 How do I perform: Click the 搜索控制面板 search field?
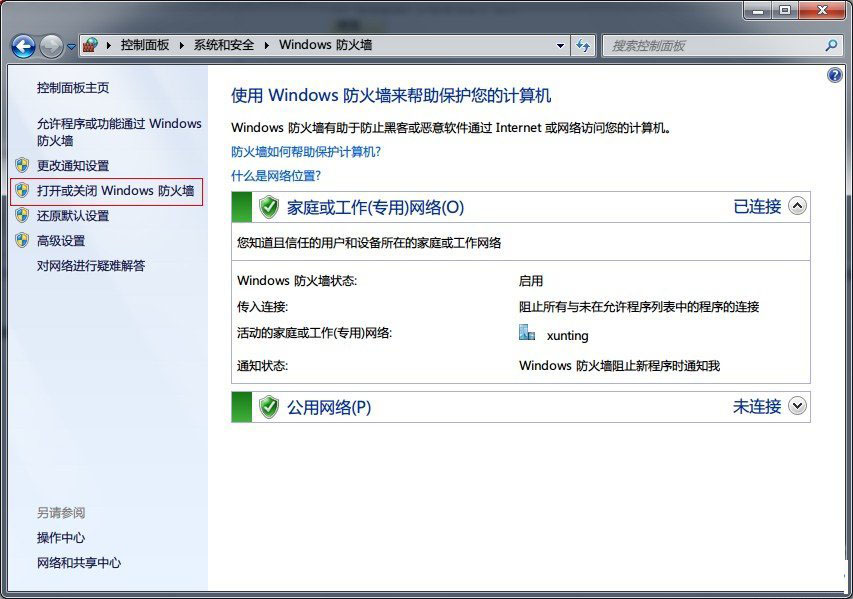pos(712,46)
